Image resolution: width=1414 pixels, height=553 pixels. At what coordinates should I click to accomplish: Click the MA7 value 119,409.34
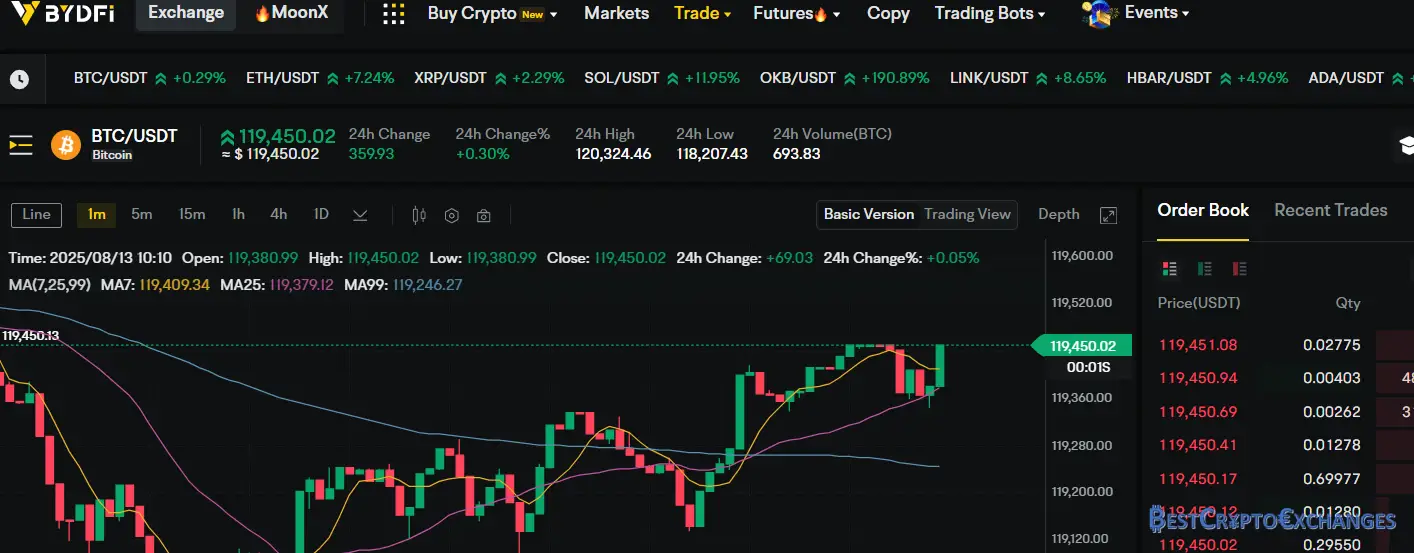pyautogui.click(x=175, y=285)
